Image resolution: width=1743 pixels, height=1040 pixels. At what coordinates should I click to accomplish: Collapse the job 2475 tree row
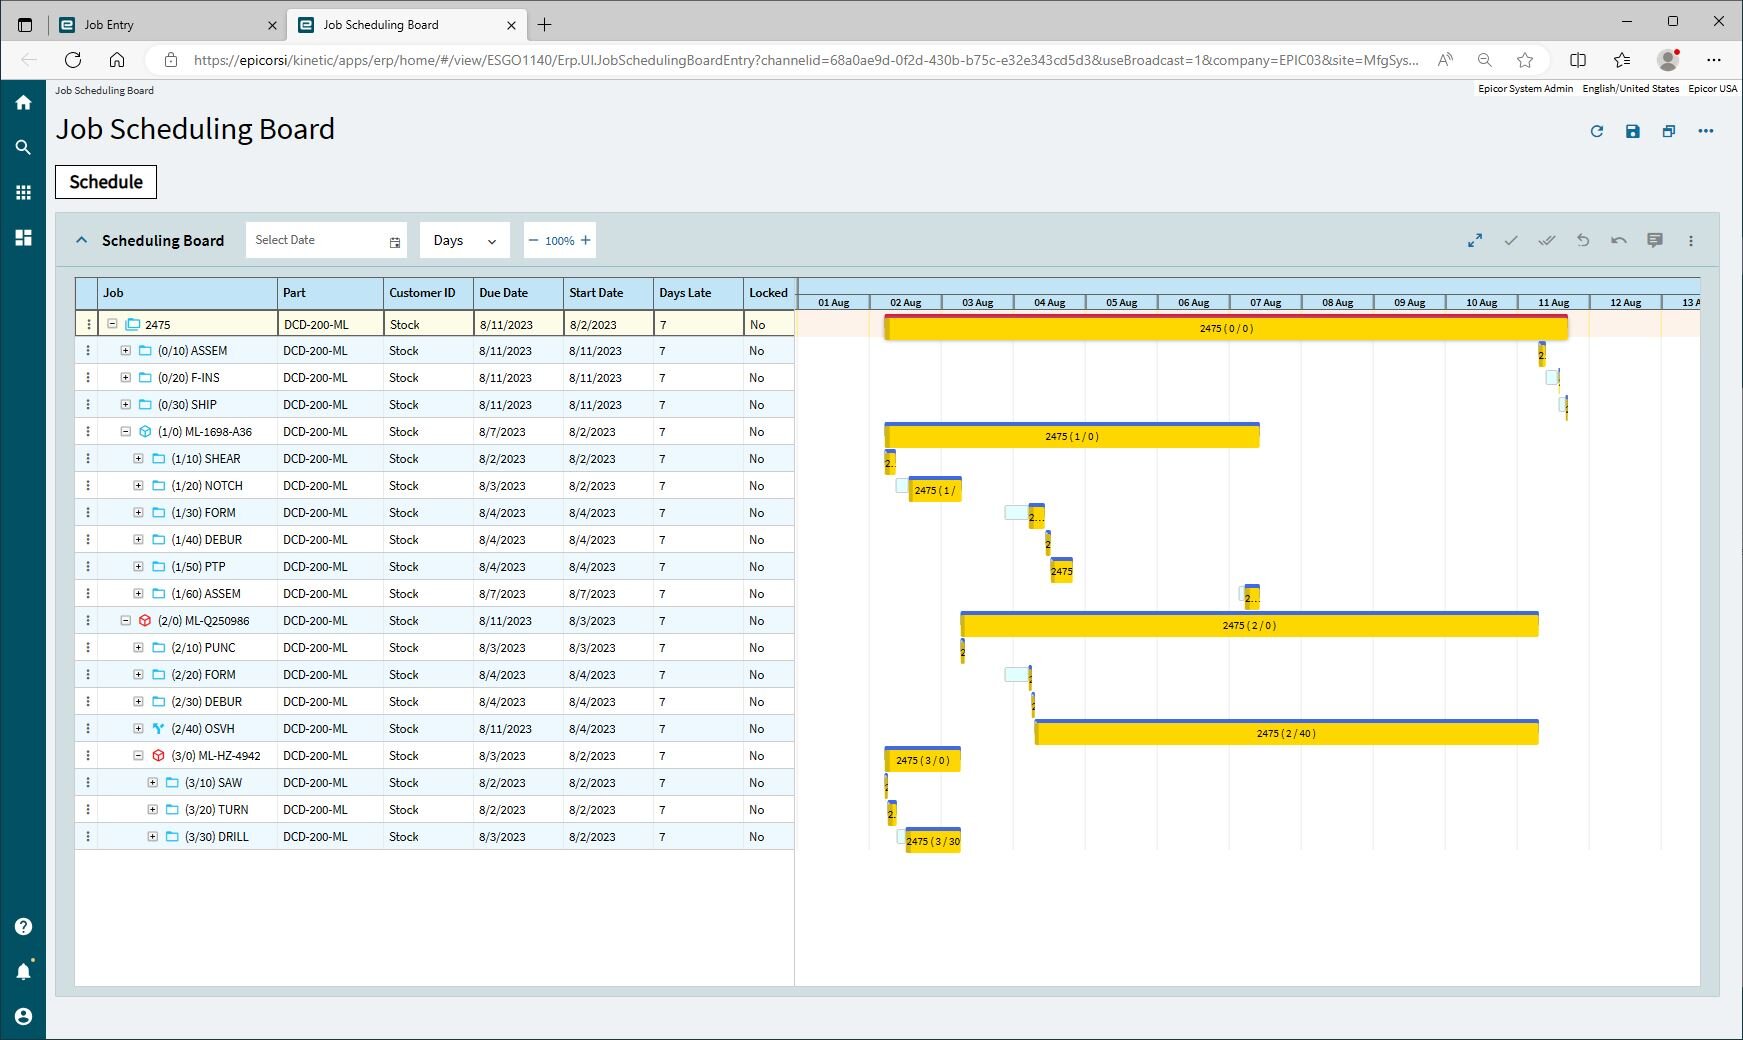pyautogui.click(x=112, y=324)
